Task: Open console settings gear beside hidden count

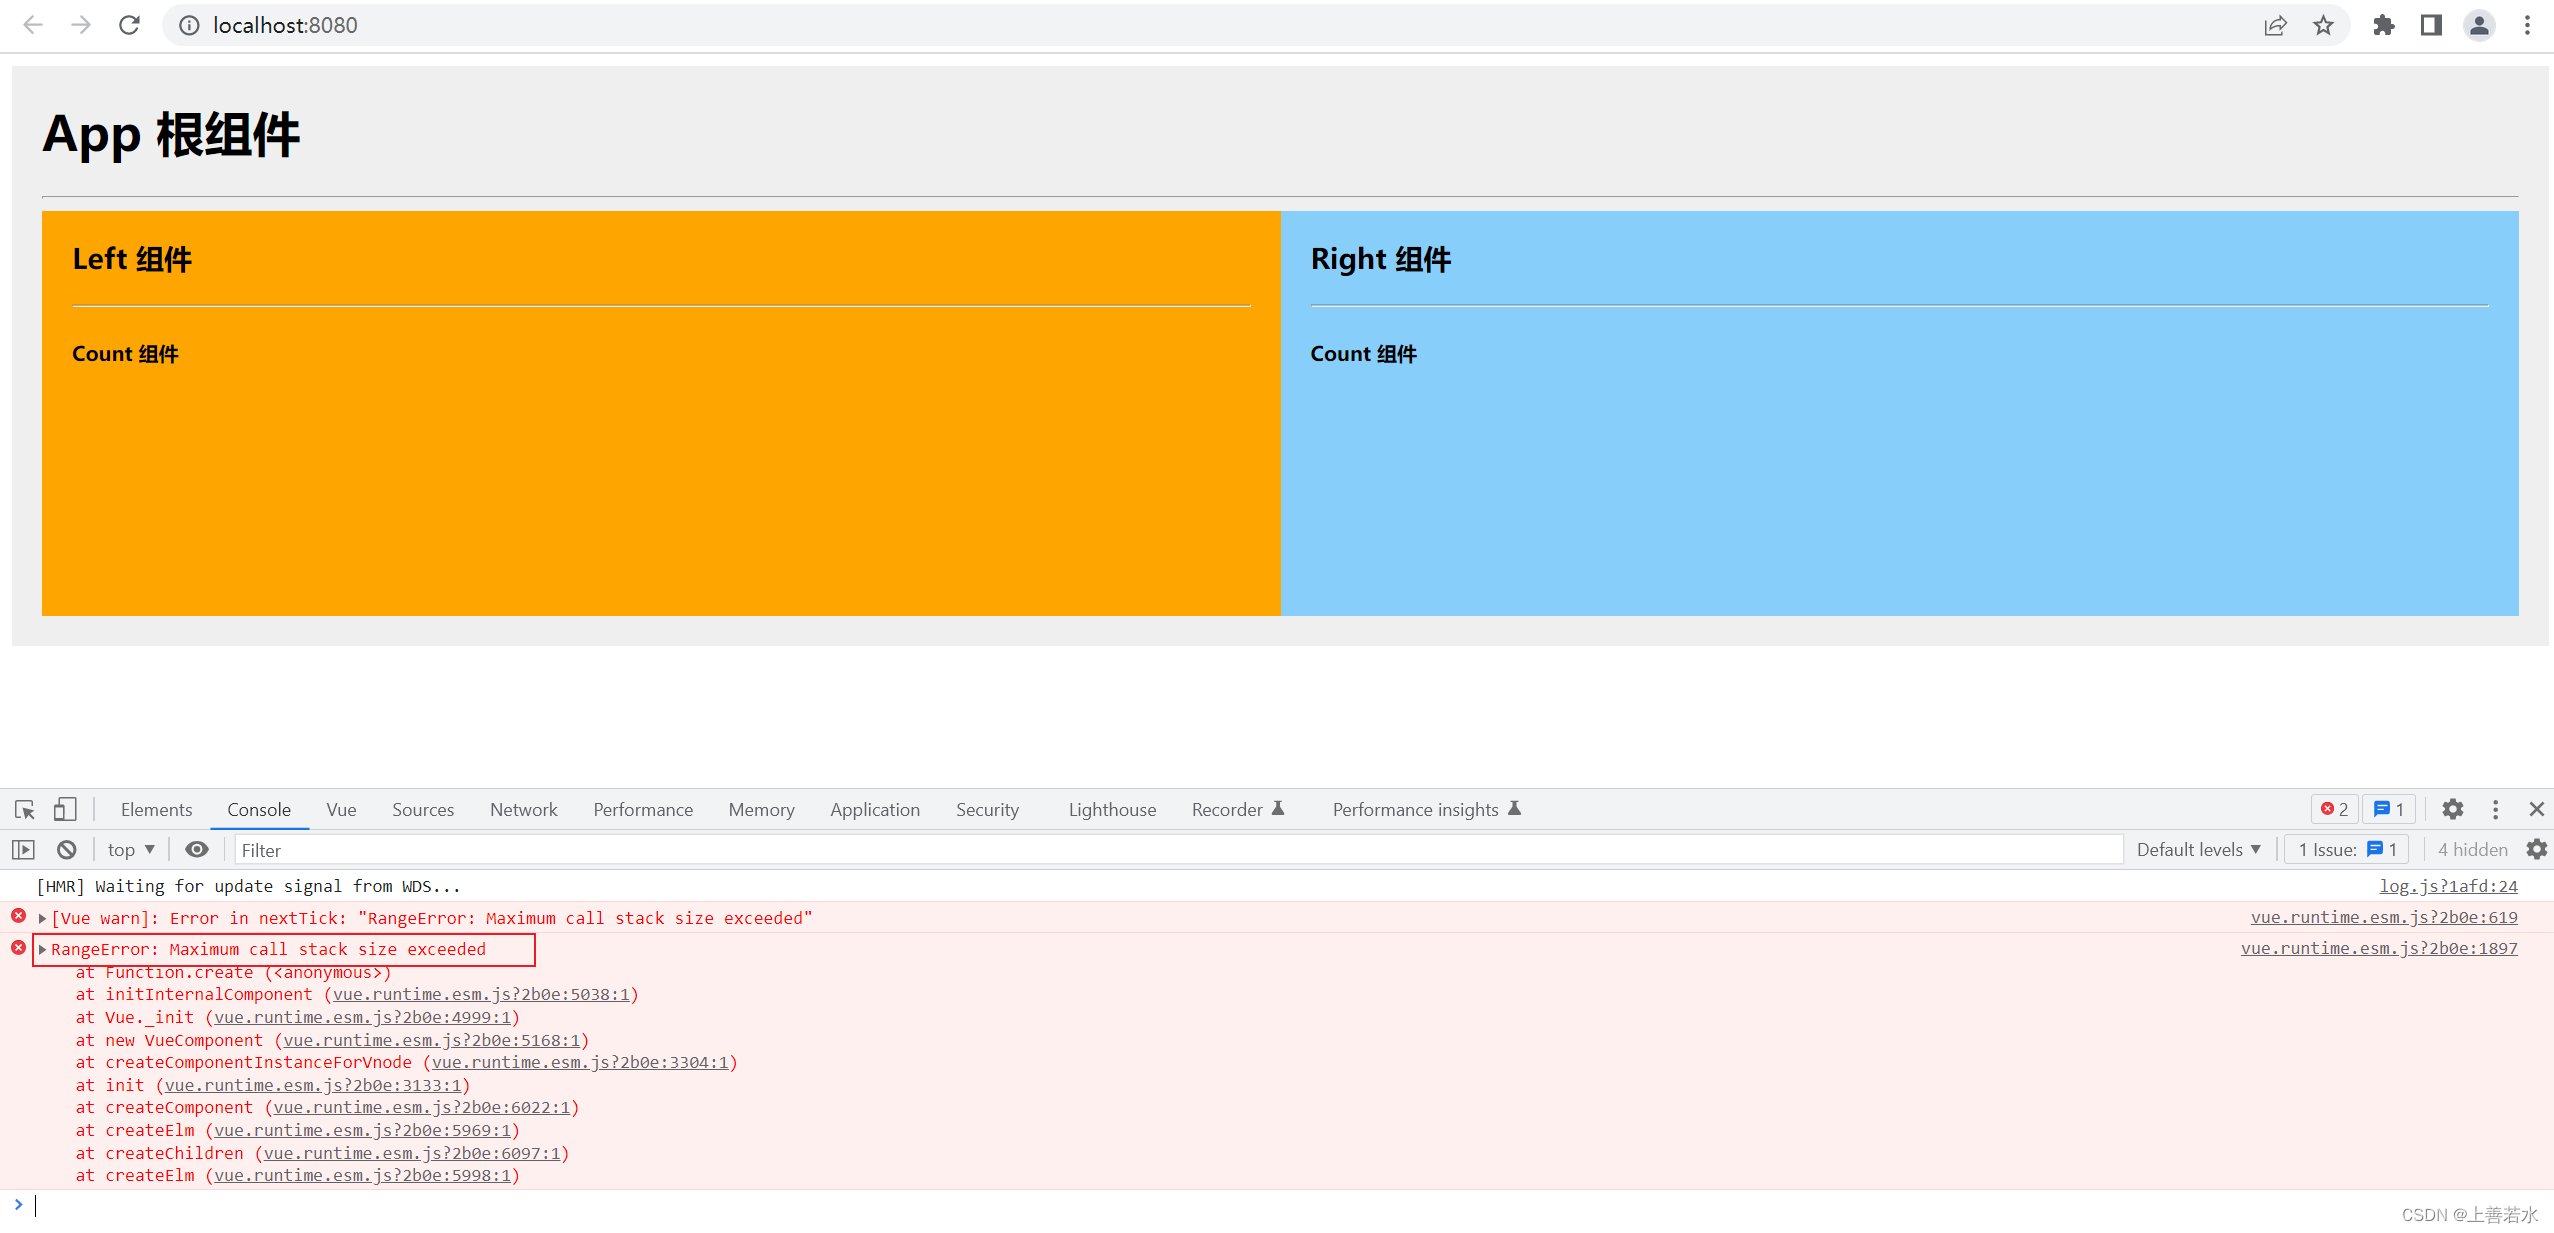Action: (x=2537, y=849)
